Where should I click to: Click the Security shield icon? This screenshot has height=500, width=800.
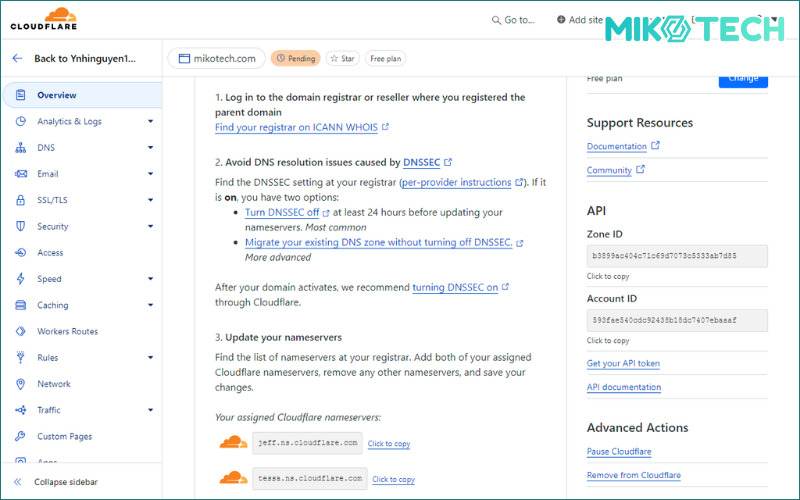20,226
